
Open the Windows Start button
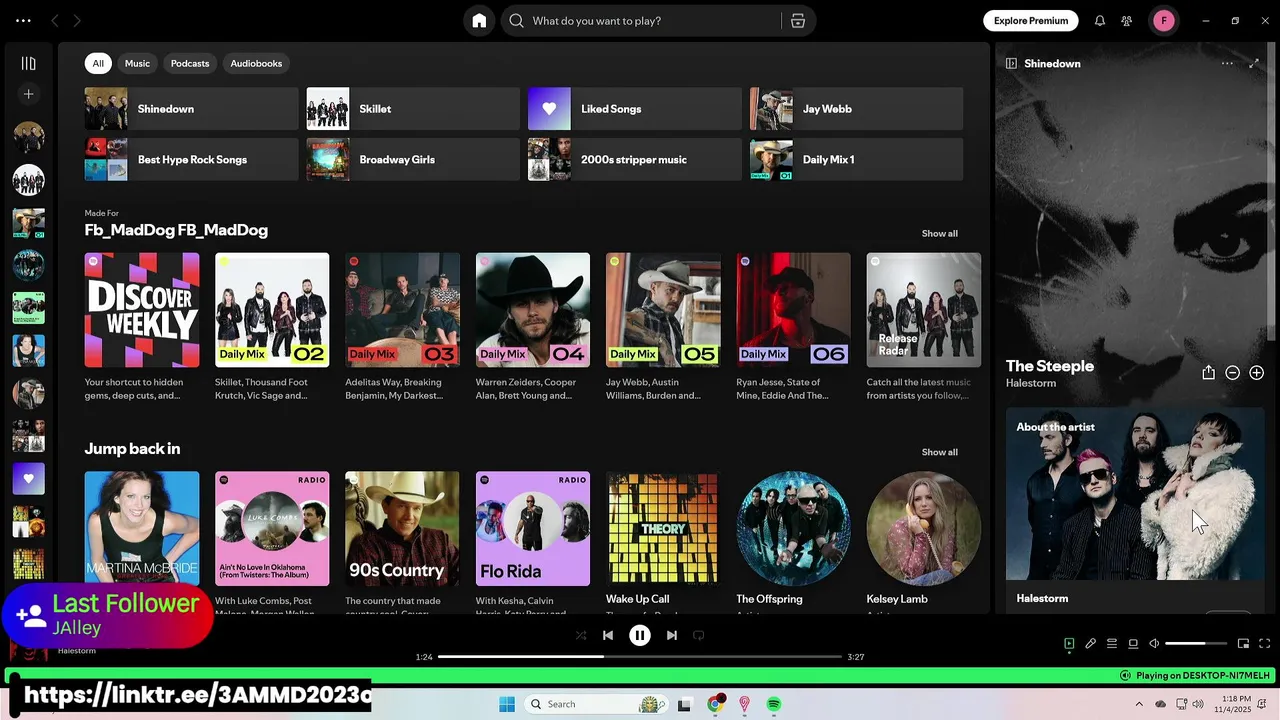pyautogui.click(x=507, y=705)
